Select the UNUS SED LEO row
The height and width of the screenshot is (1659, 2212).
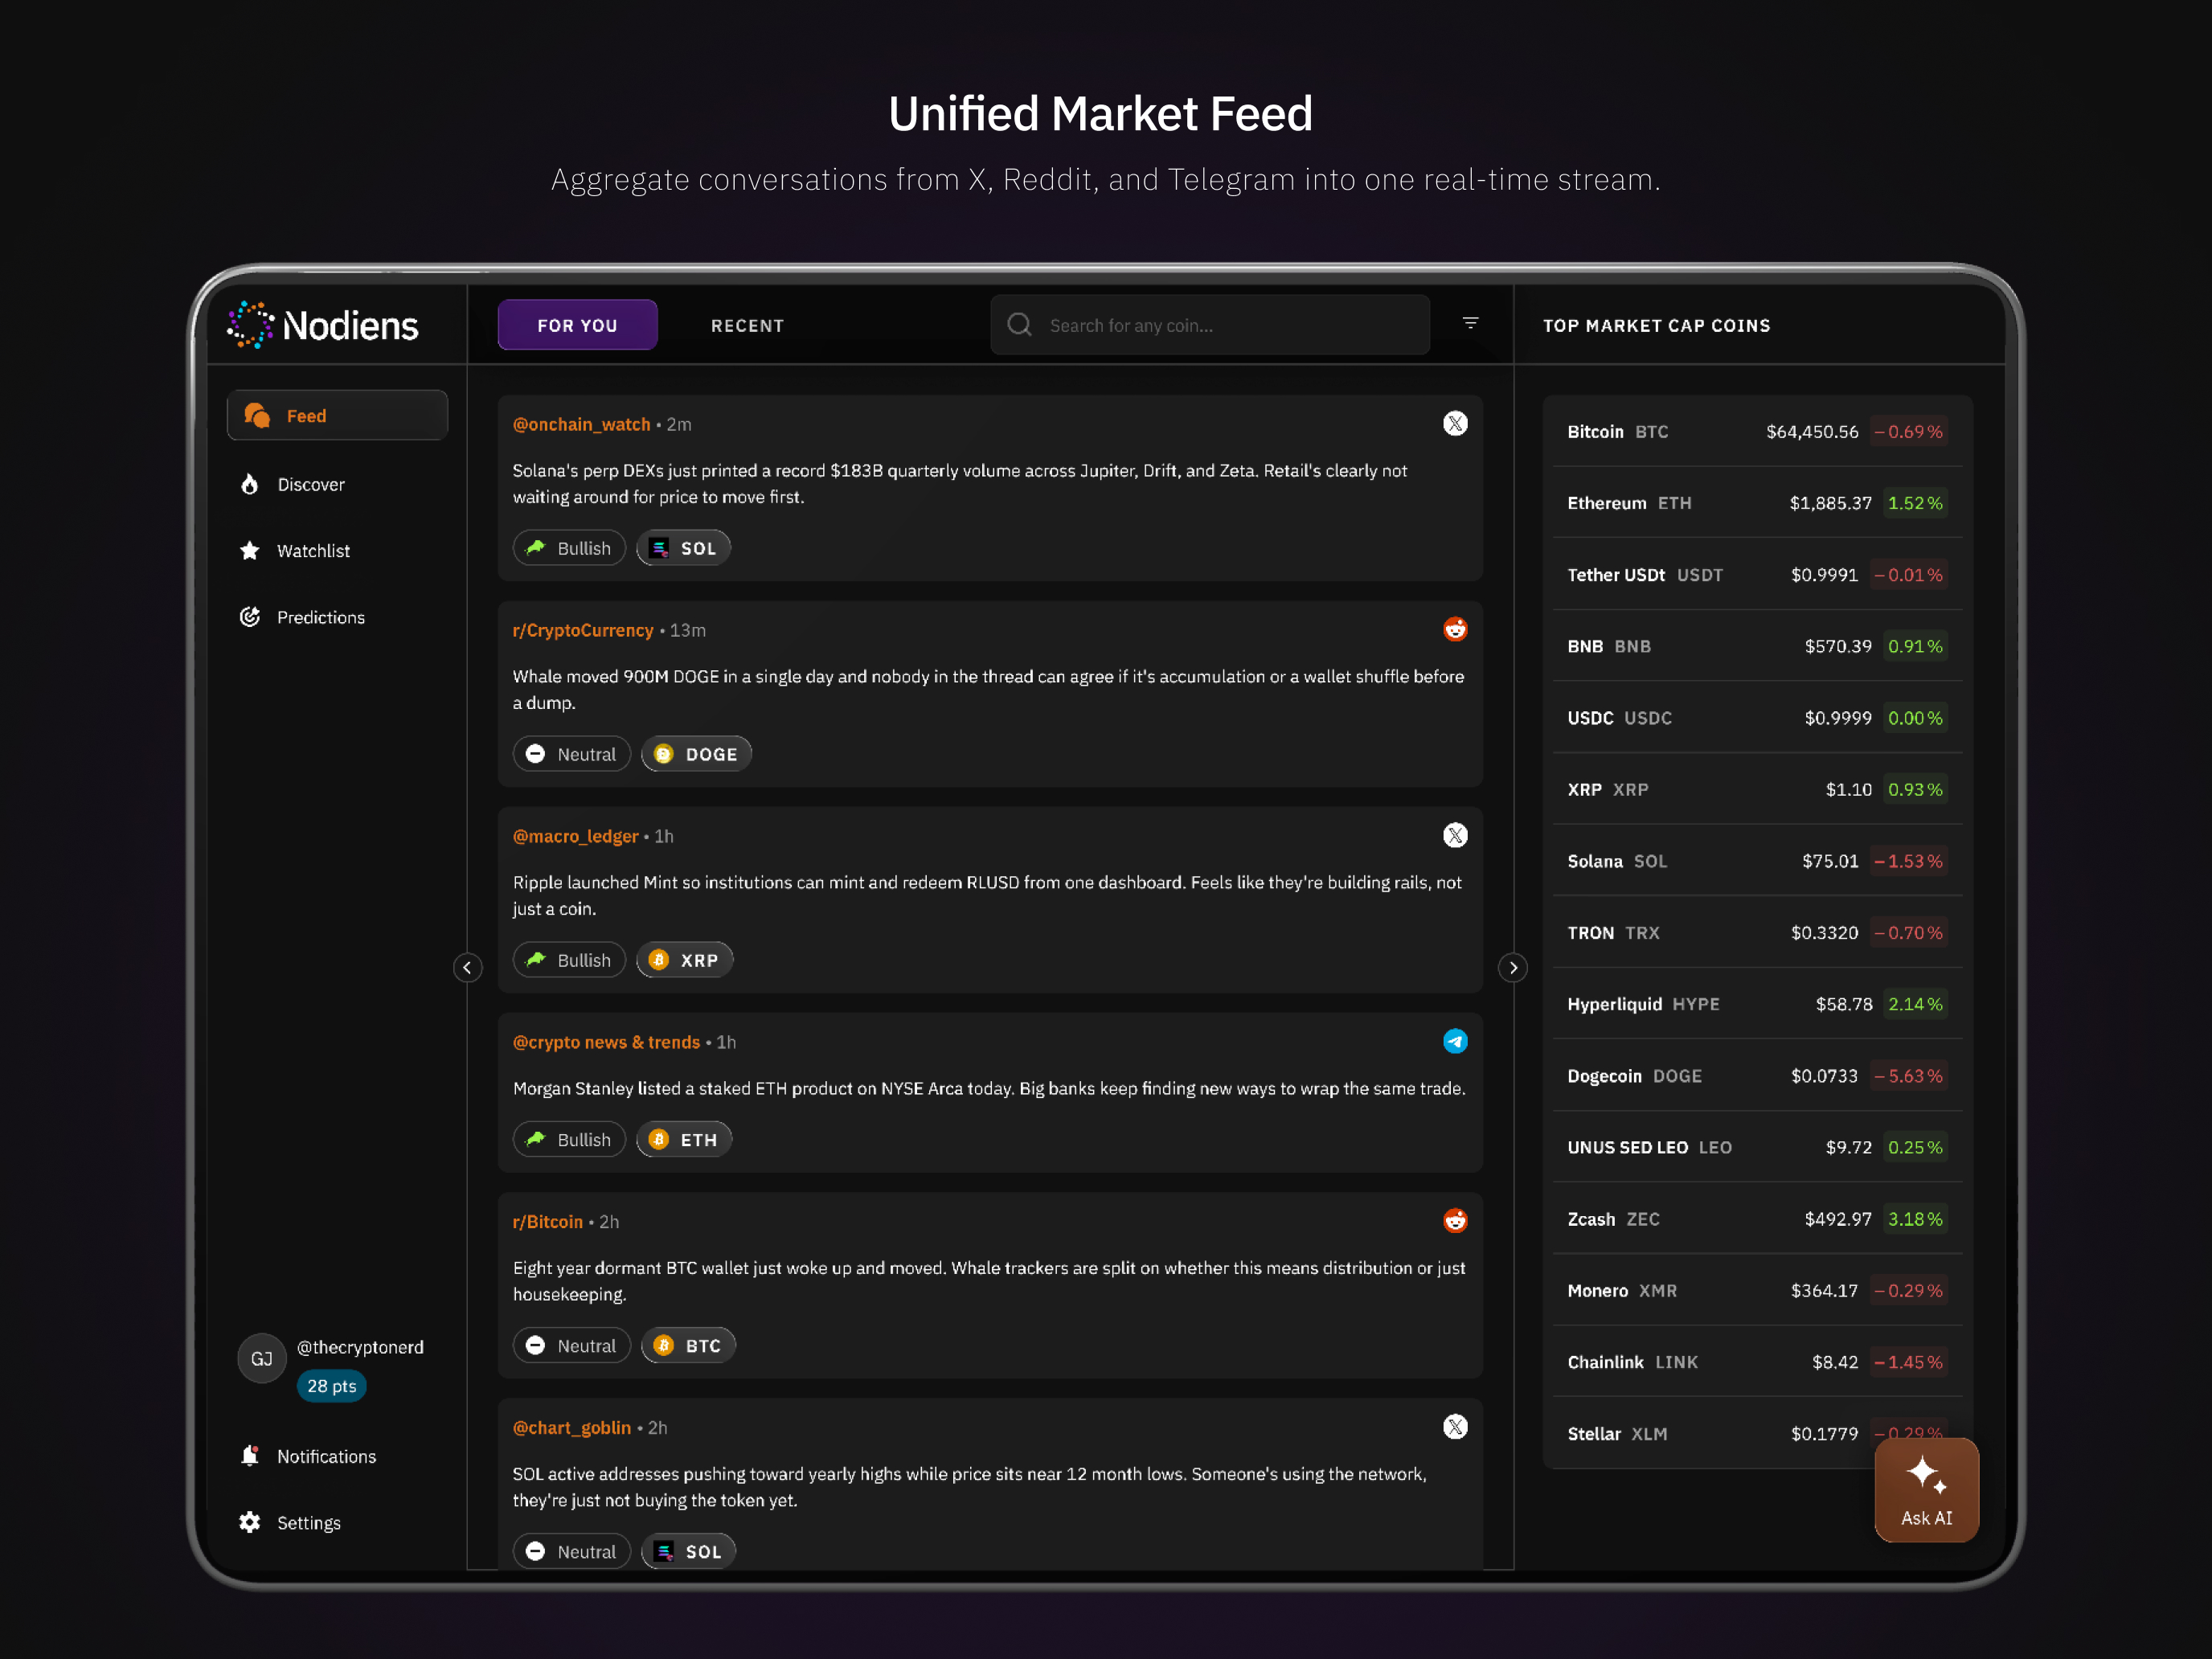pyautogui.click(x=1757, y=1147)
